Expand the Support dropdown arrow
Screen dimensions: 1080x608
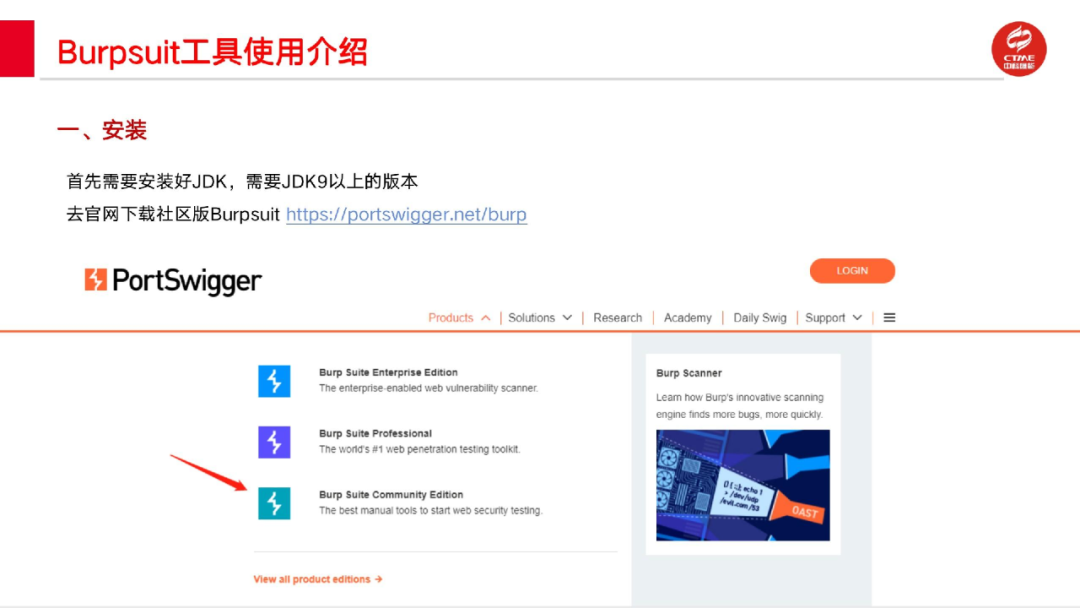coord(857,318)
